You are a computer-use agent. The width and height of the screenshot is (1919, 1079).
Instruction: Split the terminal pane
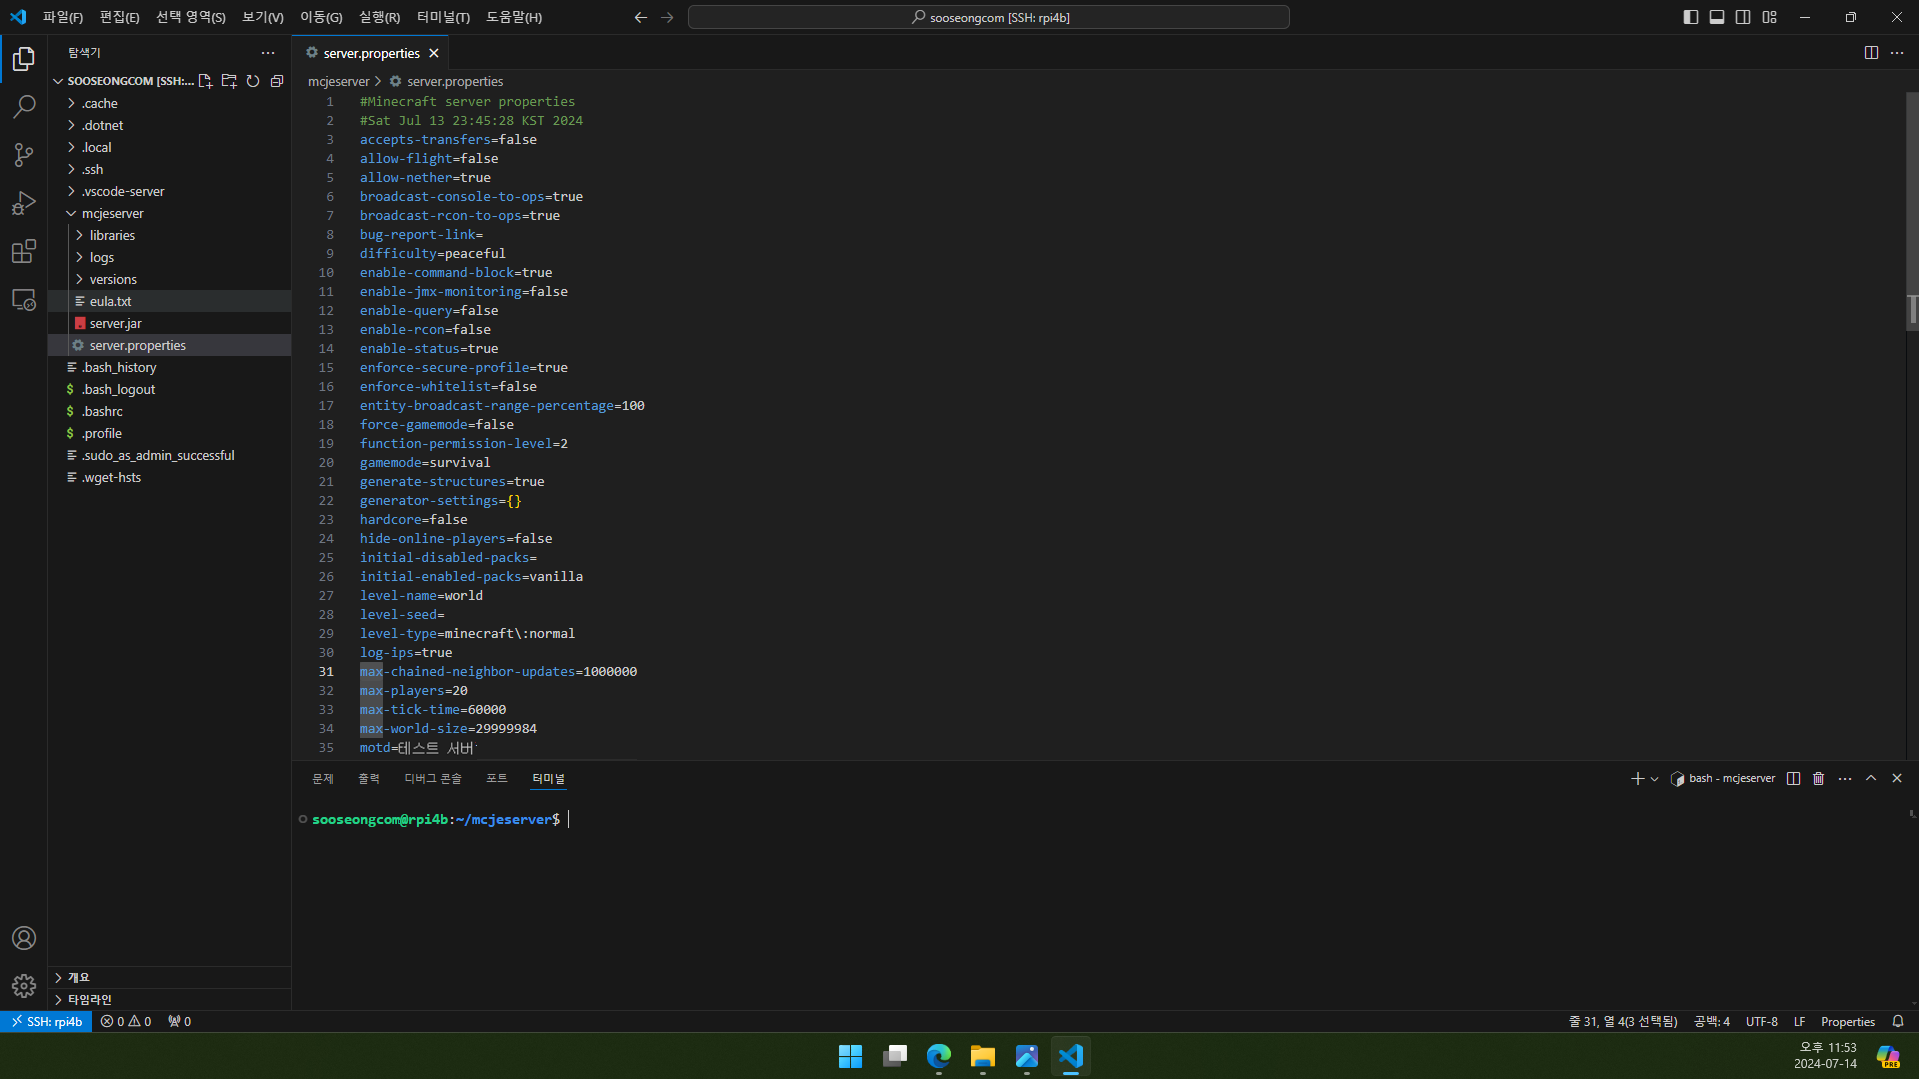click(x=1793, y=778)
